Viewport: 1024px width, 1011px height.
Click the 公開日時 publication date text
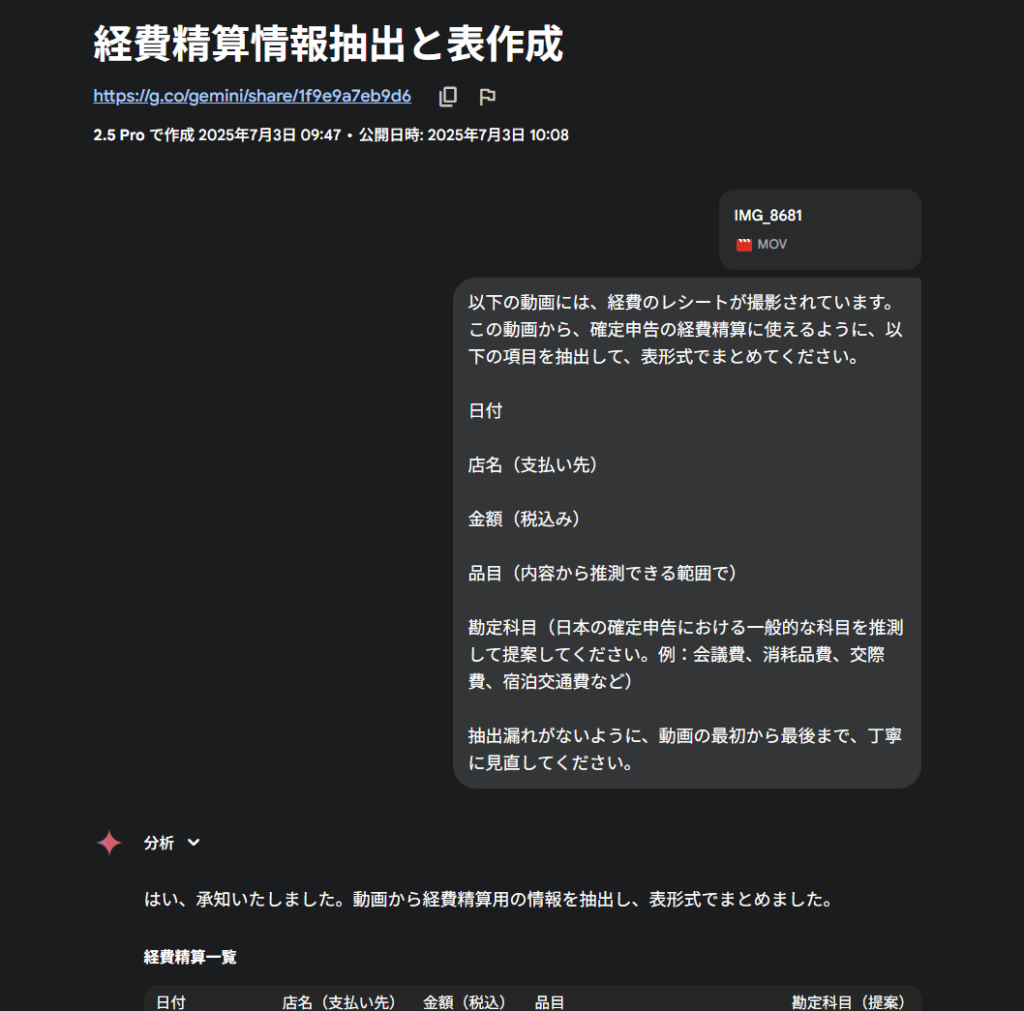tap(464, 135)
